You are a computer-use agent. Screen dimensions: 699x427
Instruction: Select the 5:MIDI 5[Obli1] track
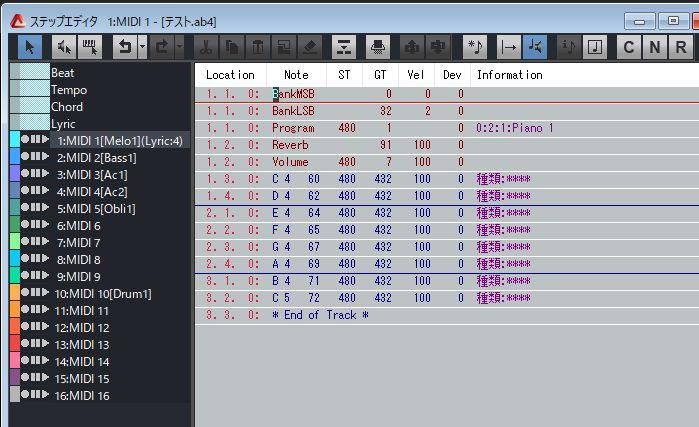click(96, 209)
